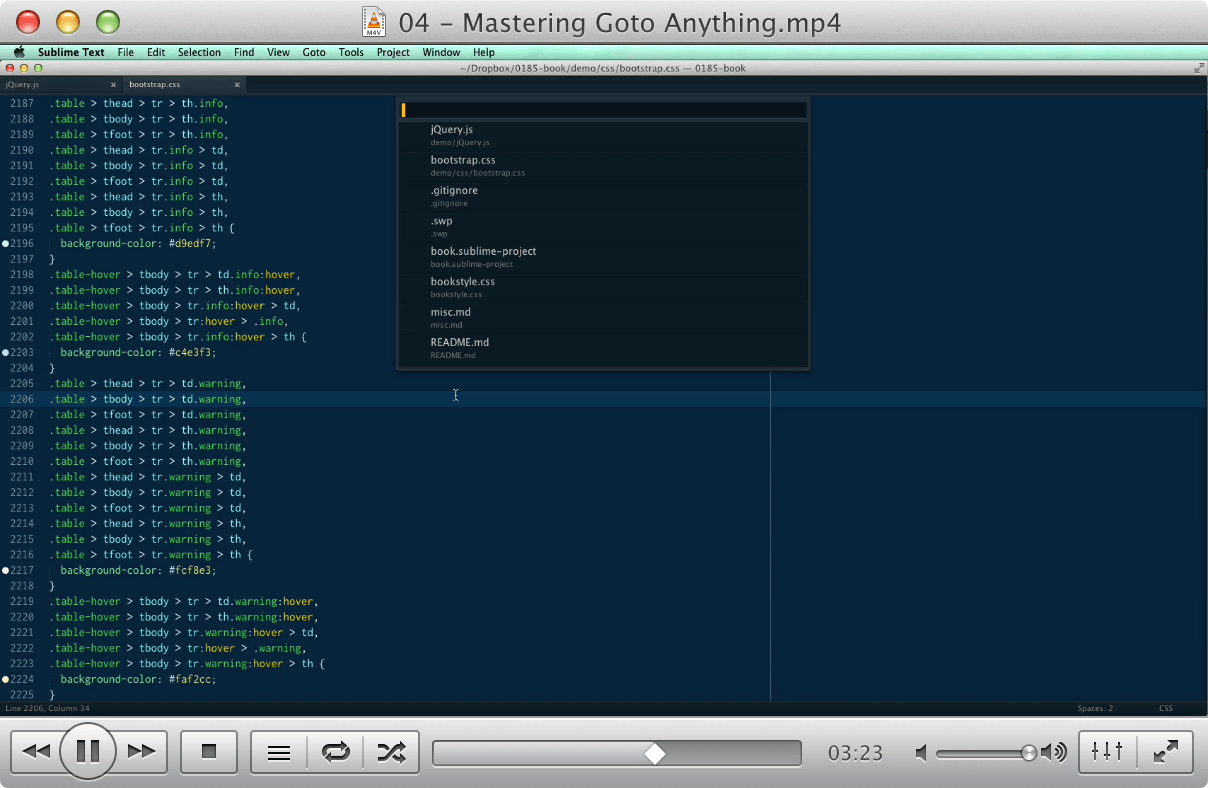Open the Goto menu
The image size is (1208, 788).
click(x=313, y=52)
